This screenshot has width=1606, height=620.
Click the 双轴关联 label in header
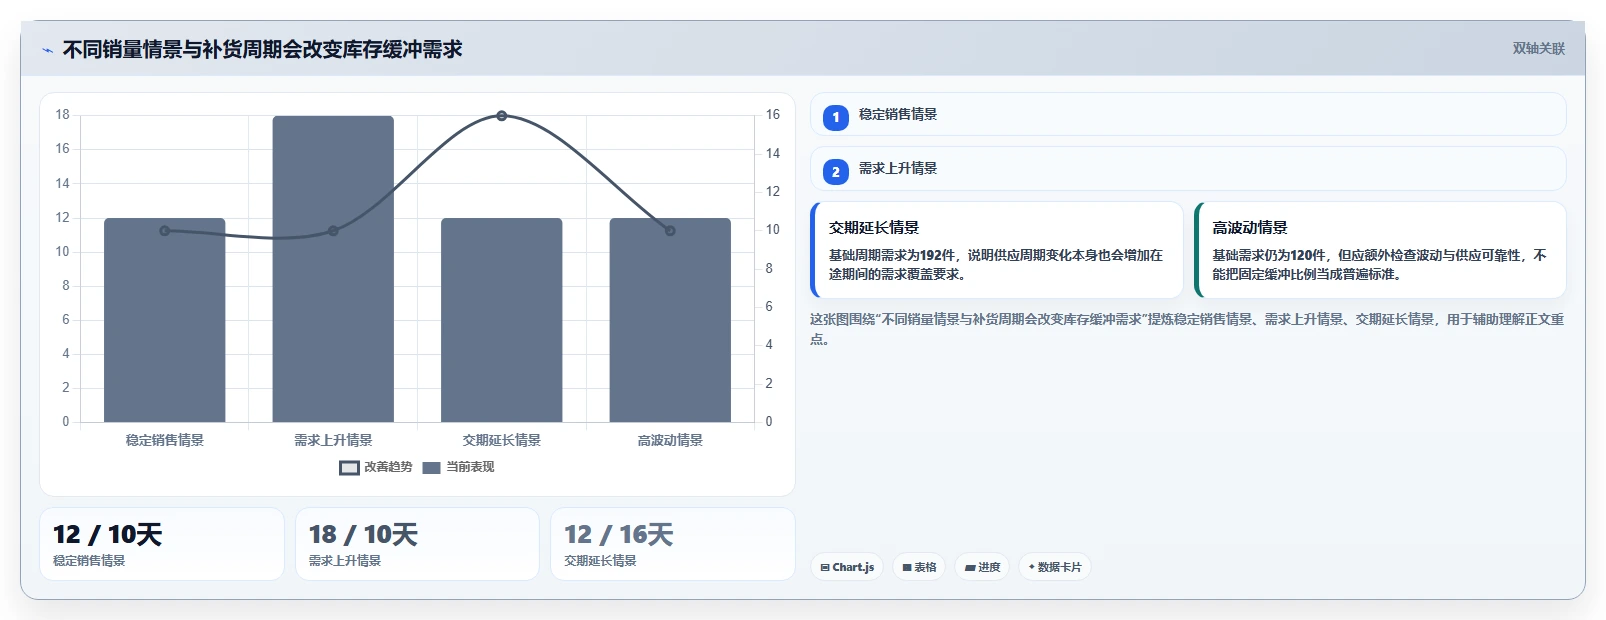pyautogui.click(x=1538, y=48)
